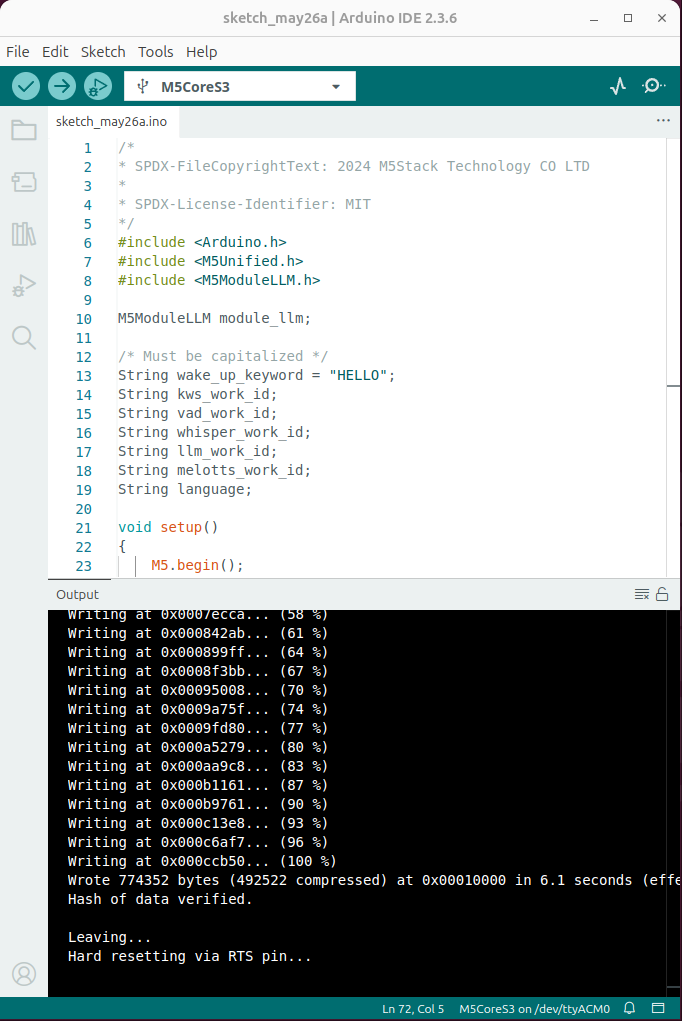Click the Output panel vertical scrollbar
Screen dimensions: 682x1021
pos(674,802)
